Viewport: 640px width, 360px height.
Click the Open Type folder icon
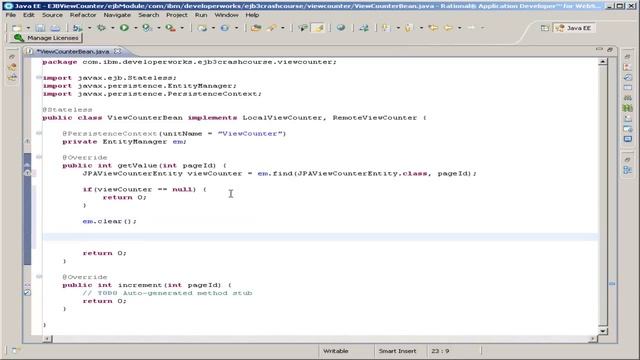coord(256,28)
